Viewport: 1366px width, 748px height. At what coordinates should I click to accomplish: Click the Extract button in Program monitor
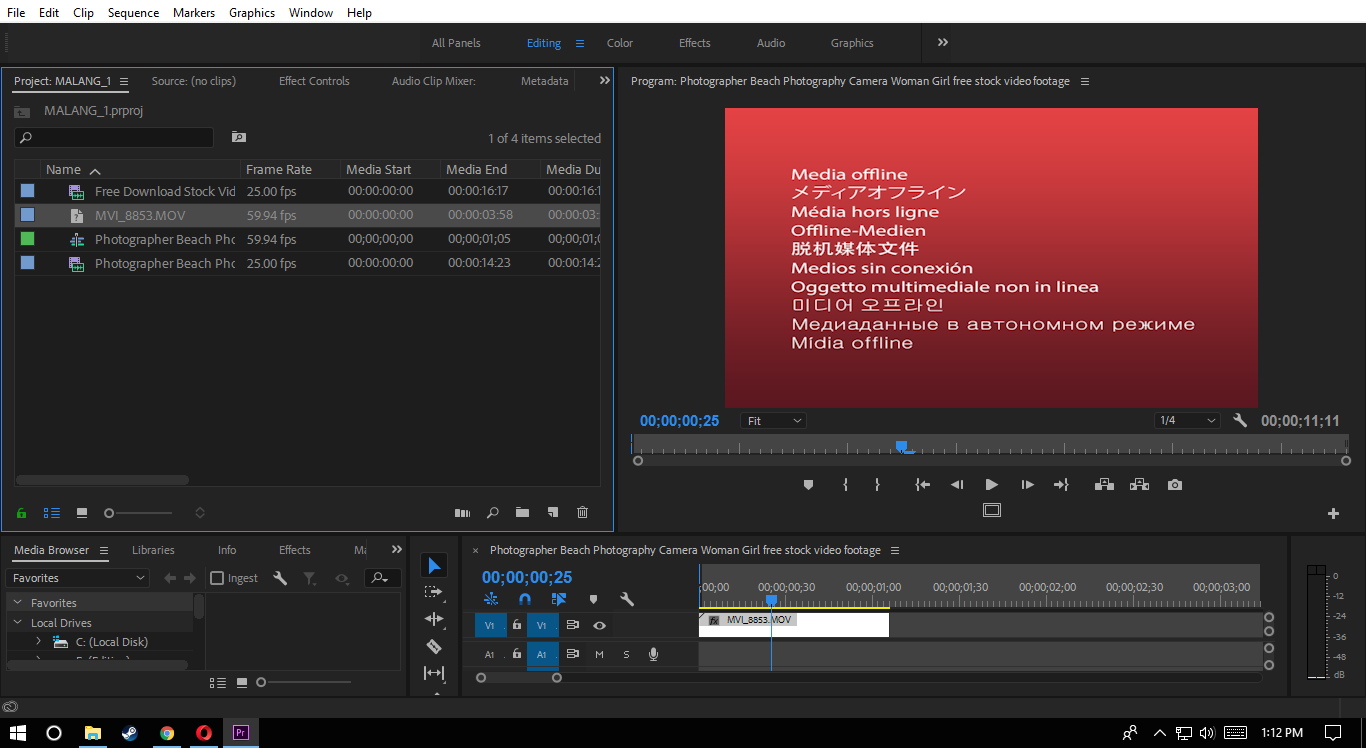(x=1139, y=485)
